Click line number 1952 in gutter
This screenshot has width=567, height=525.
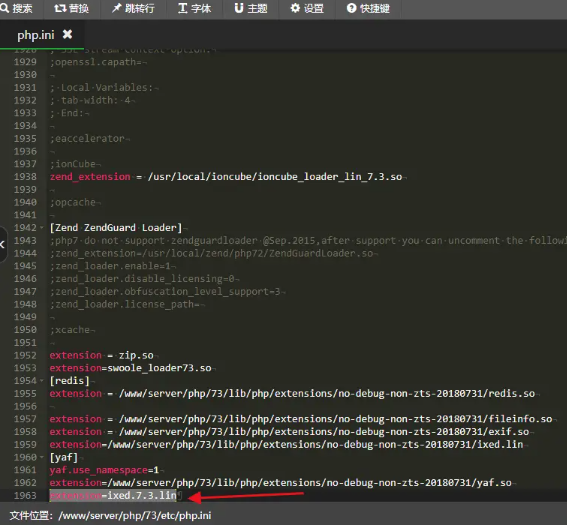pos(25,355)
